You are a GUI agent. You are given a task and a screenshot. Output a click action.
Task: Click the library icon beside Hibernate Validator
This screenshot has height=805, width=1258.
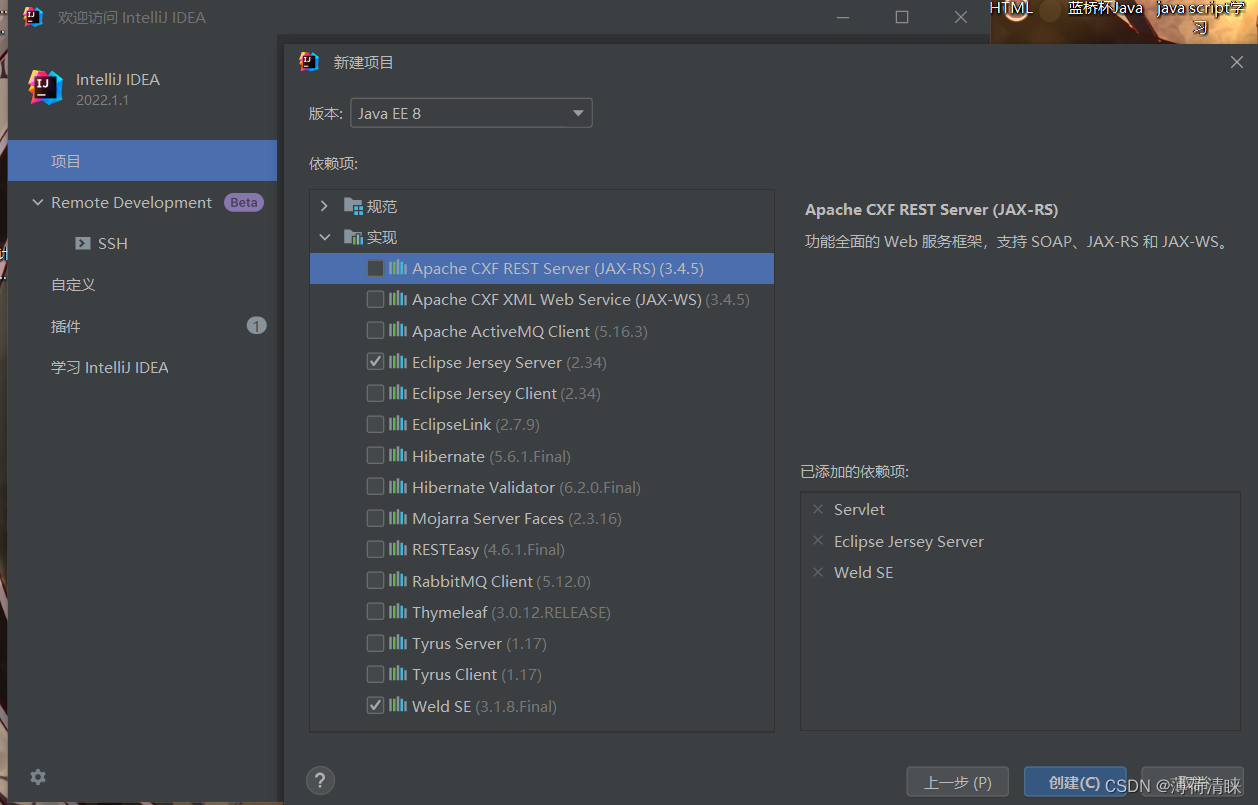click(x=398, y=487)
